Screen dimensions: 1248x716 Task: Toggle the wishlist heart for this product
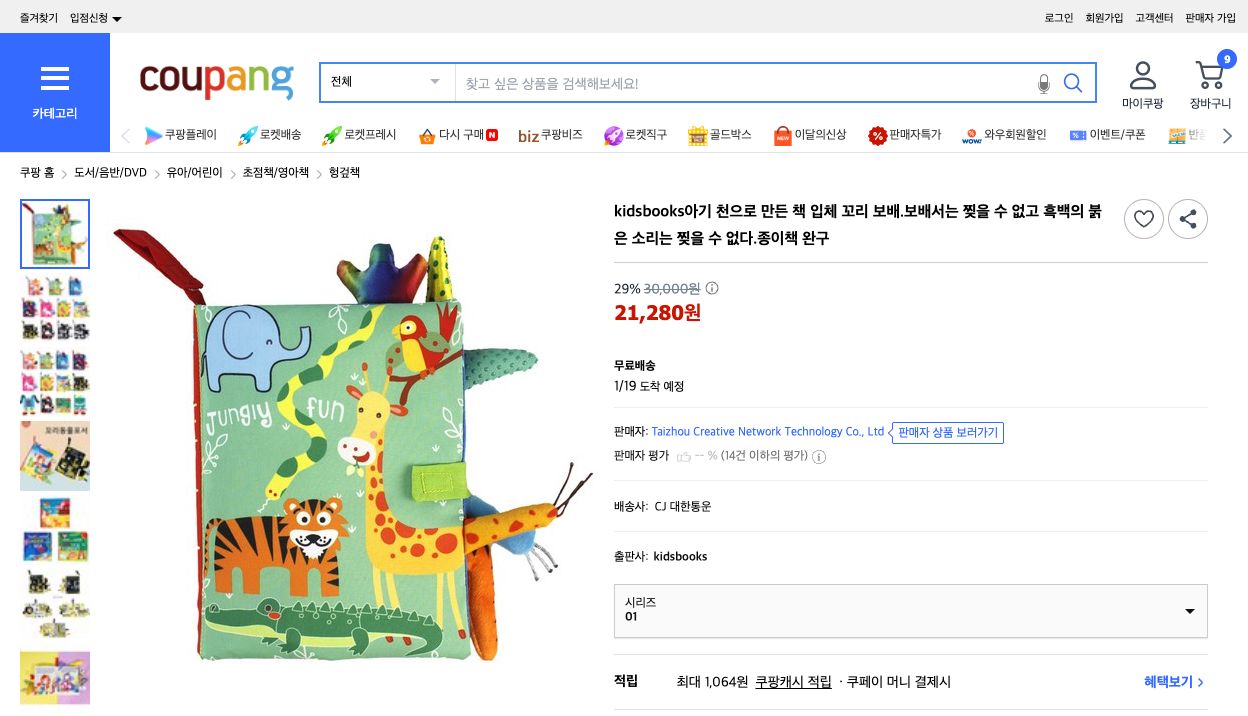(x=1144, y=219)
